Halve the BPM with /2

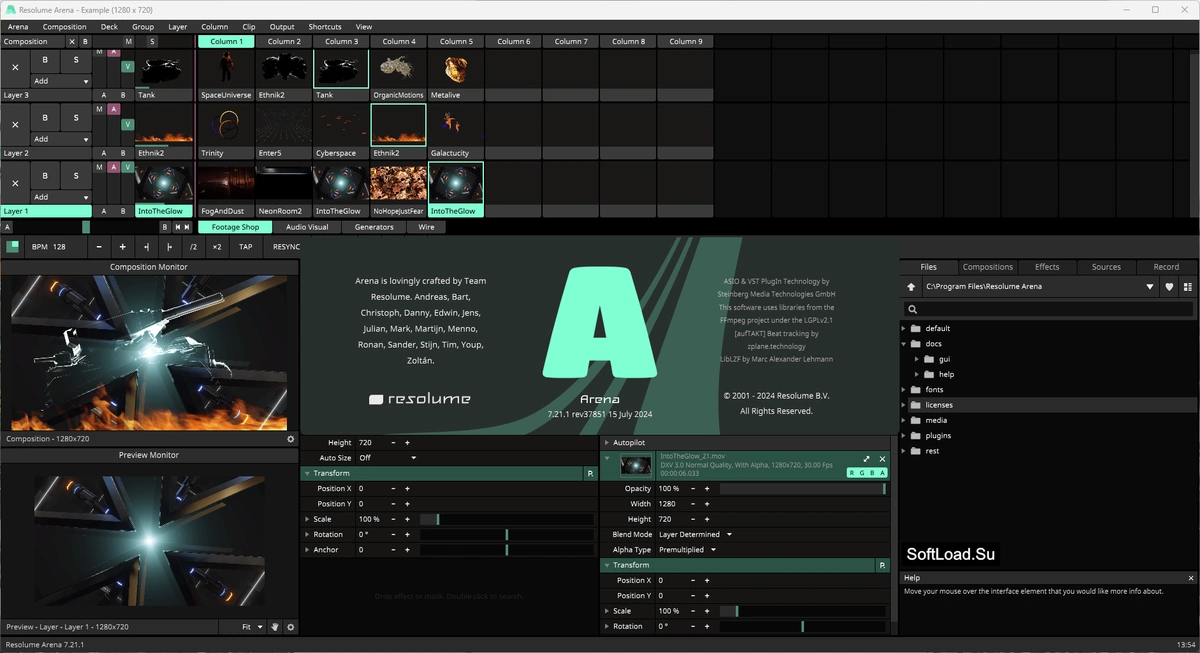[193, 246]
